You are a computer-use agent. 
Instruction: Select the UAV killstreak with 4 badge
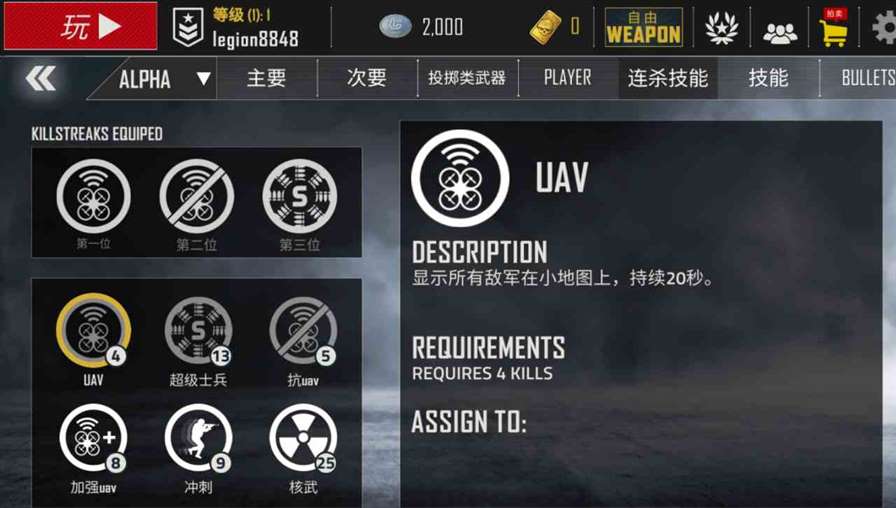click(93, 331)
